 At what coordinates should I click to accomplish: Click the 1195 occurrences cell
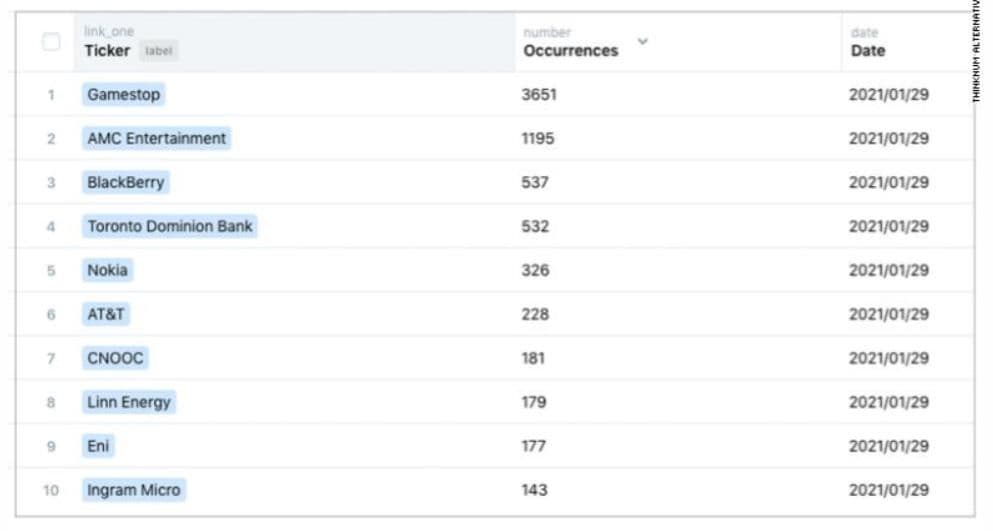(538, 139)
